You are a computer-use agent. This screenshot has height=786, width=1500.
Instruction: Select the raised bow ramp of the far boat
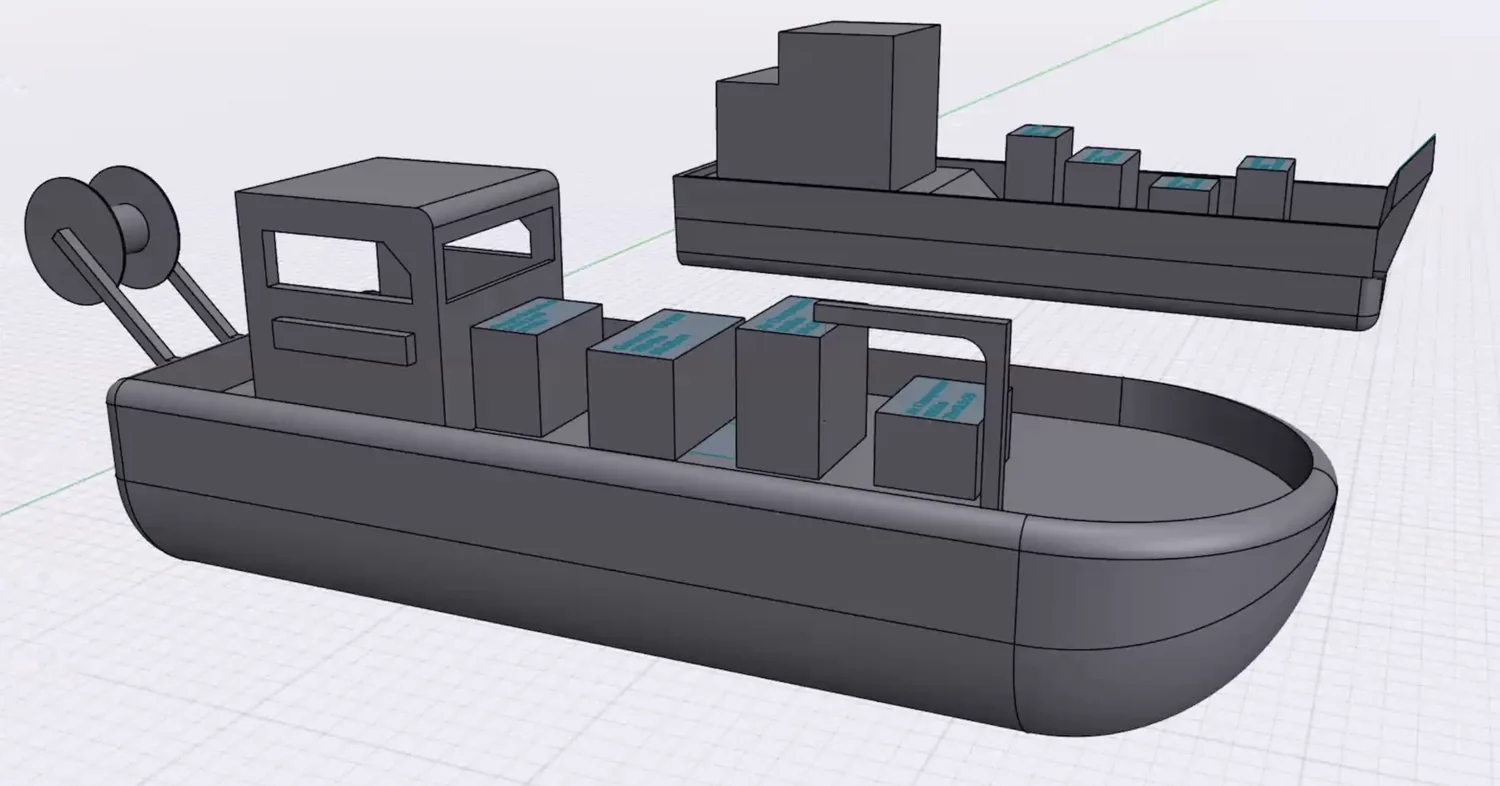pyautogui.click(x=1407, y=186)
